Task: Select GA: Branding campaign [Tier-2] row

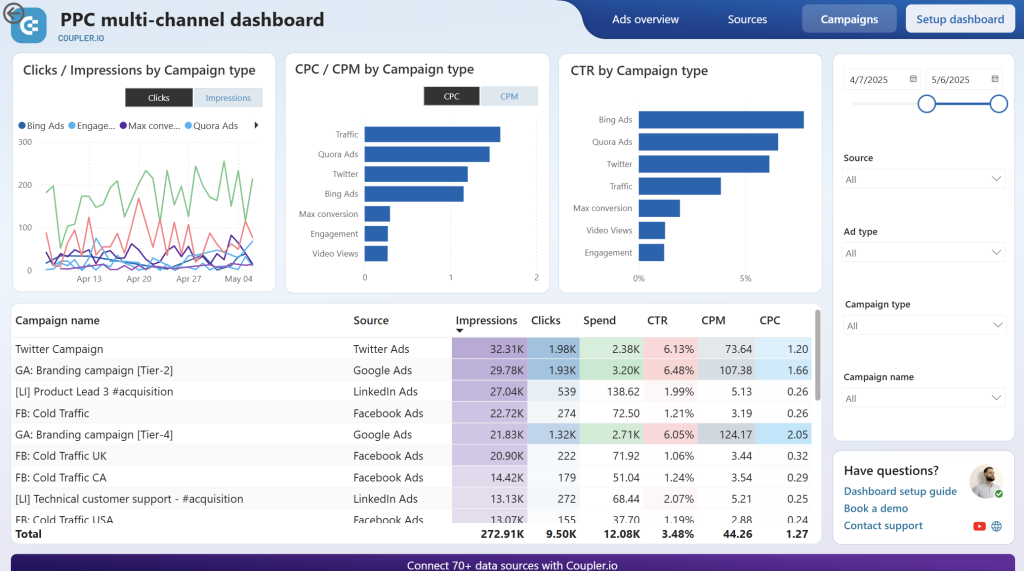Action: pos(413,370)
